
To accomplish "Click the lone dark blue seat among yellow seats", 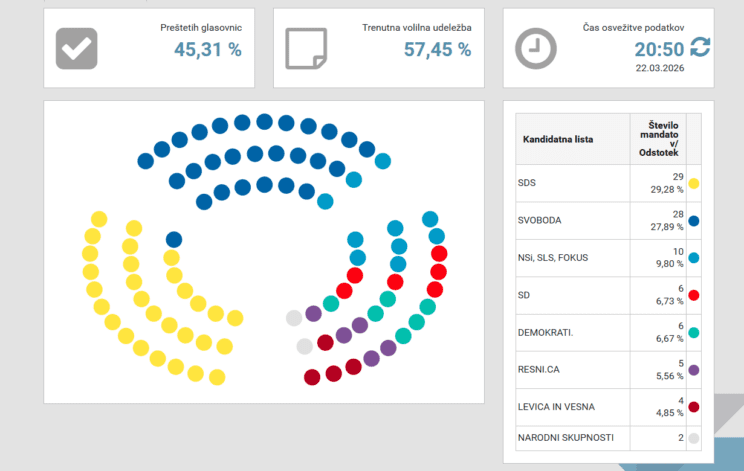I will (174, 239).
